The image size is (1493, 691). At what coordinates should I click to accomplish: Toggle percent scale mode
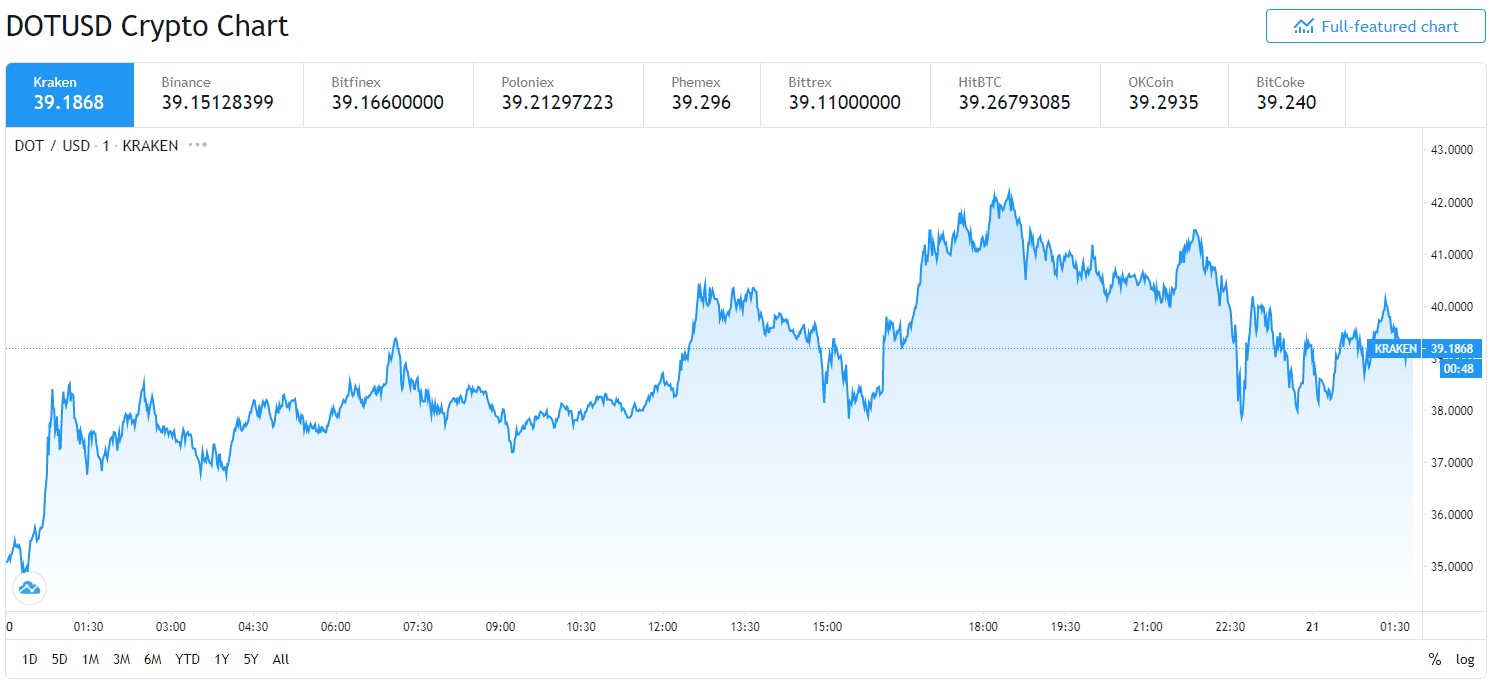(x=1435, y=659)
